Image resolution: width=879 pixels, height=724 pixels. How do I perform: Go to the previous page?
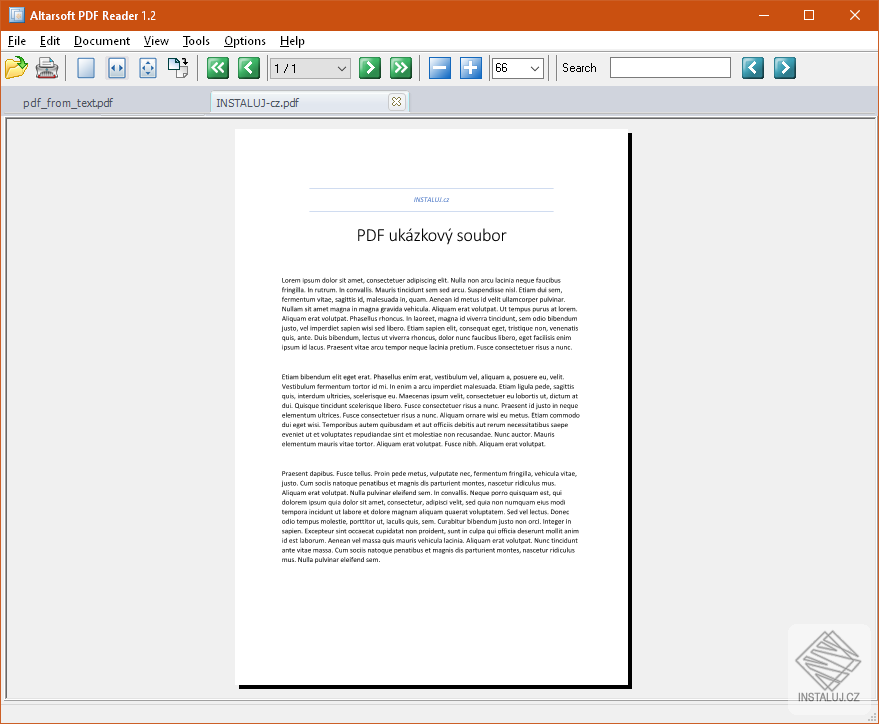[247, 67]
